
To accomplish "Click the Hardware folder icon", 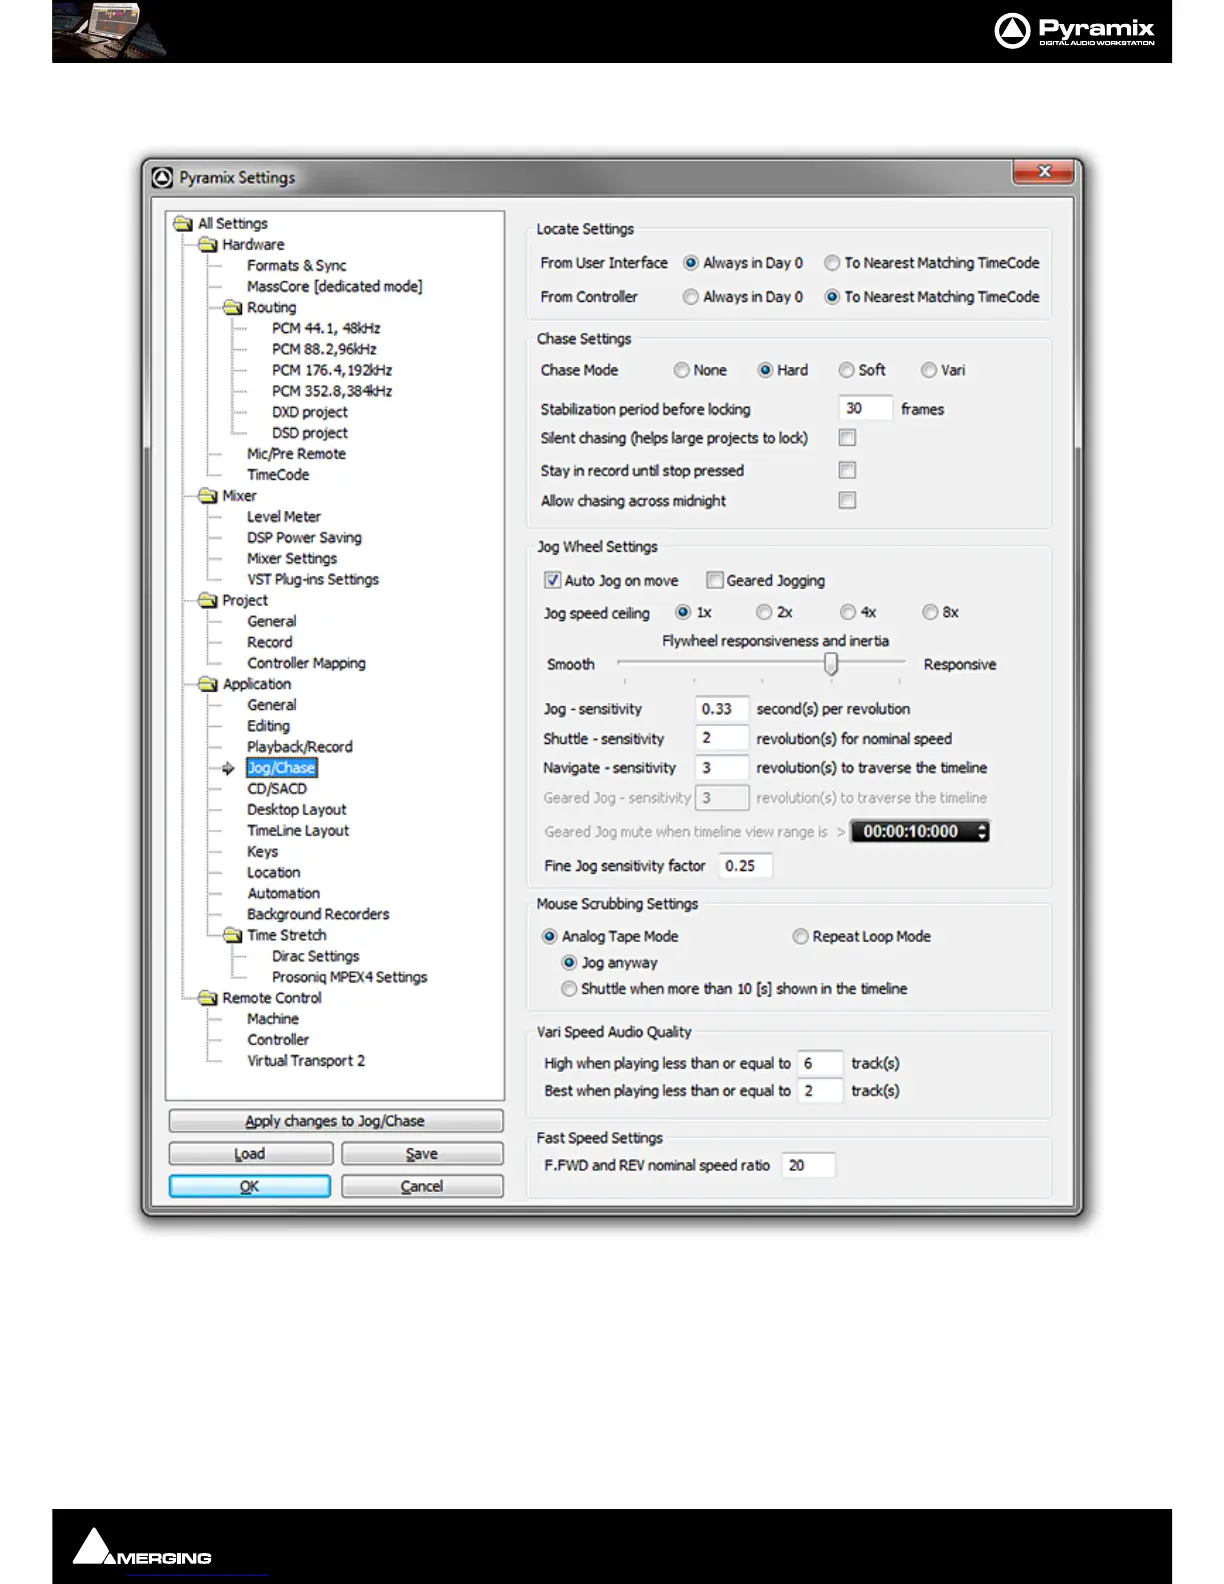I will point(208,244).
